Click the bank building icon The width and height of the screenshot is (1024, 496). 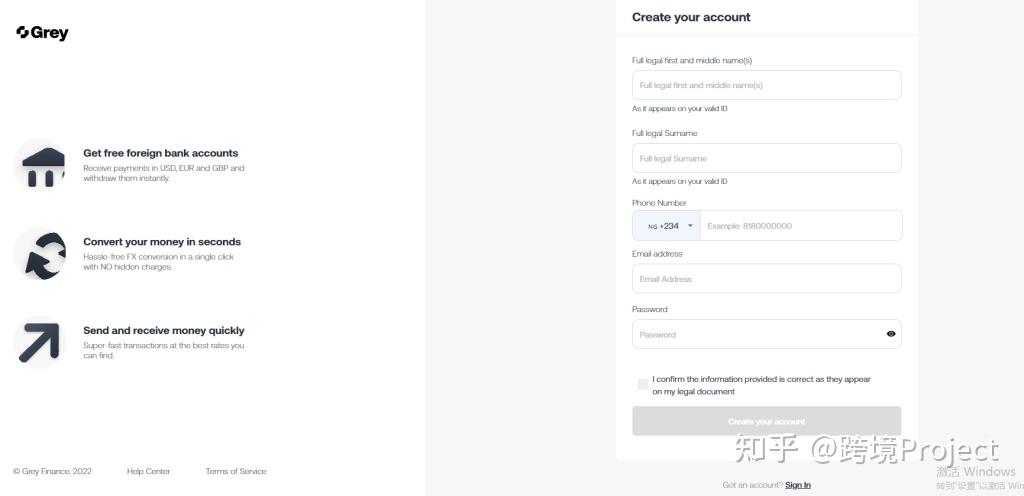[x=40, y=165]
